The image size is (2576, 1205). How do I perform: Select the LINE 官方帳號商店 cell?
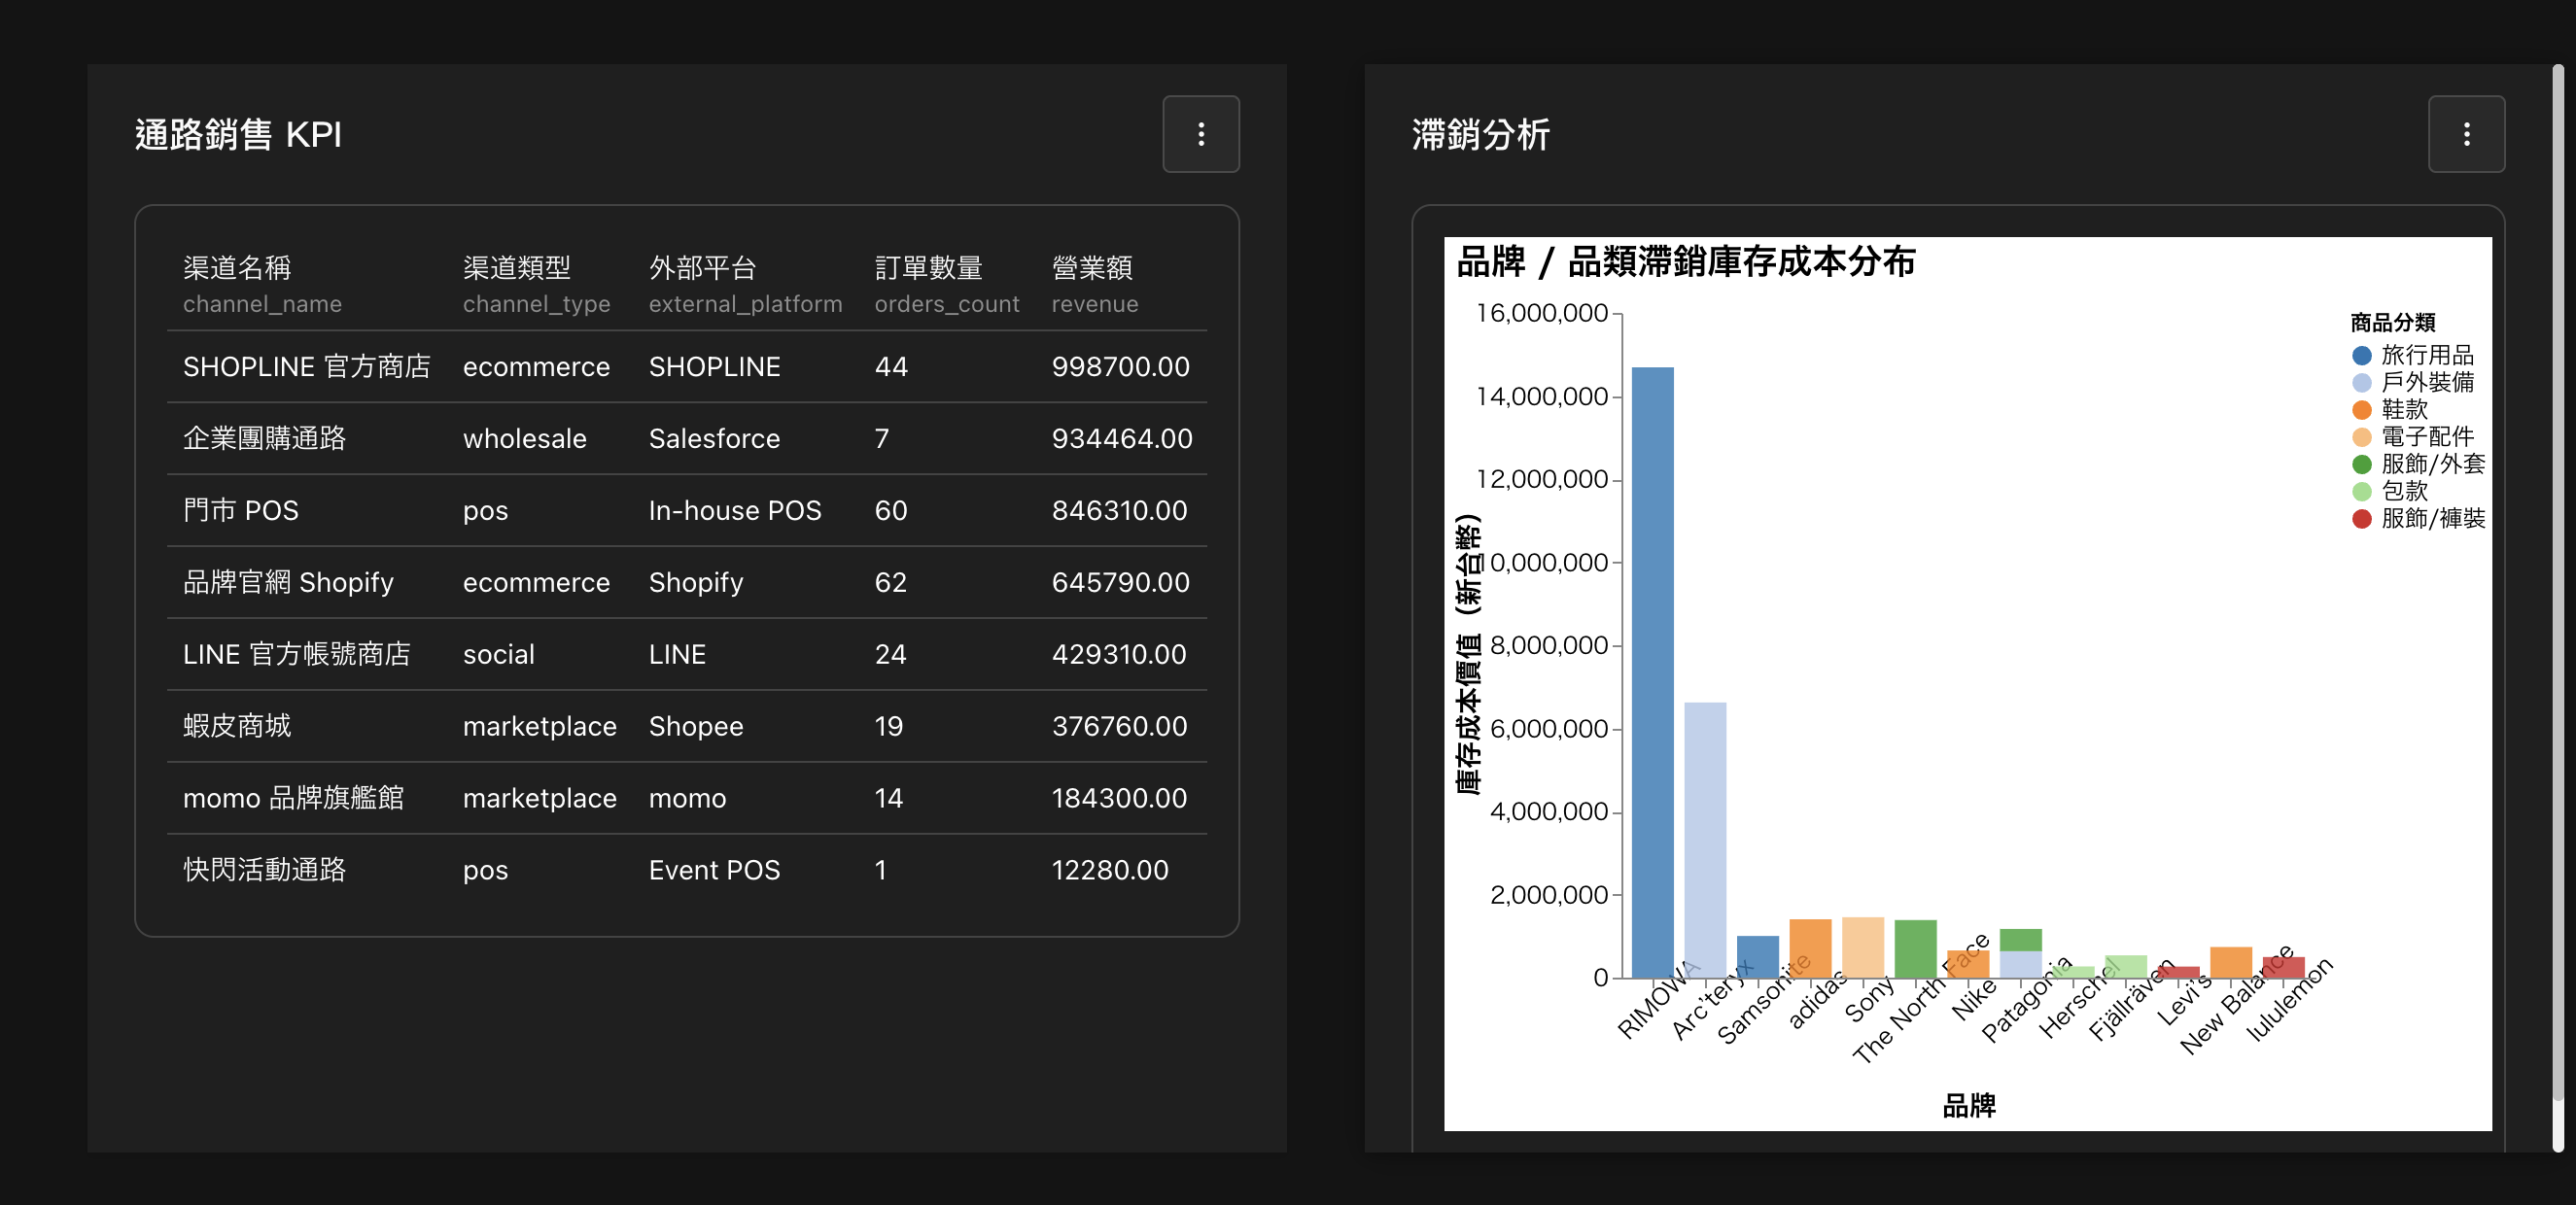pos(296,654)
